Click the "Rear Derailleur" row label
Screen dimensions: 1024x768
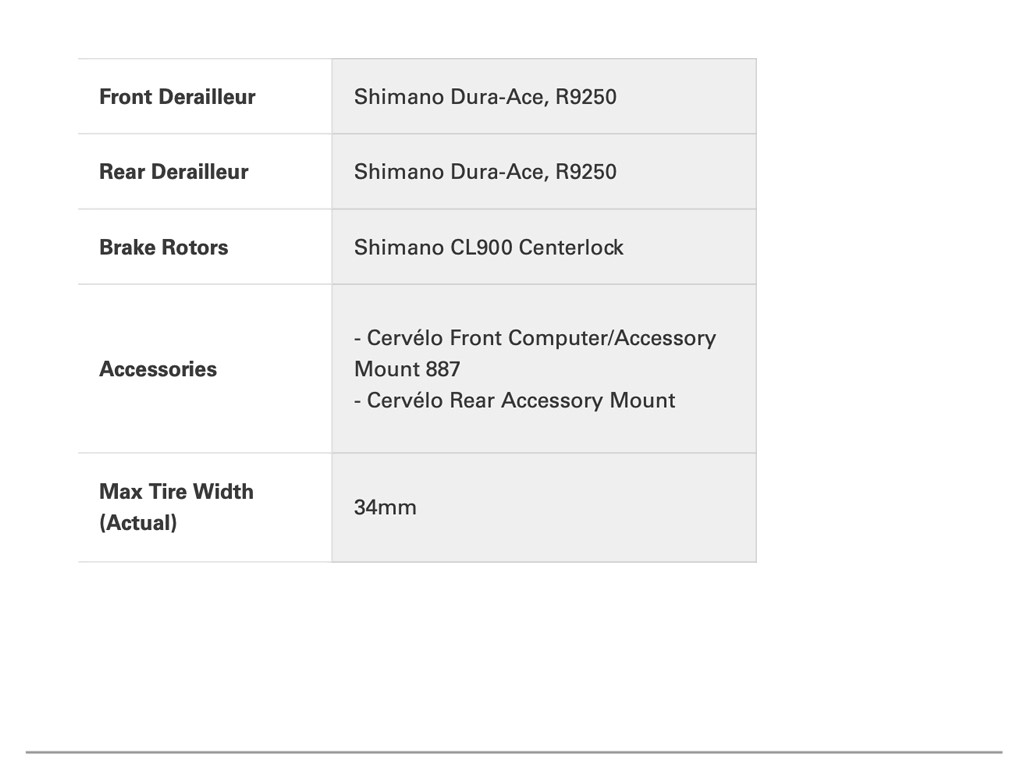(x=173, y=172)
